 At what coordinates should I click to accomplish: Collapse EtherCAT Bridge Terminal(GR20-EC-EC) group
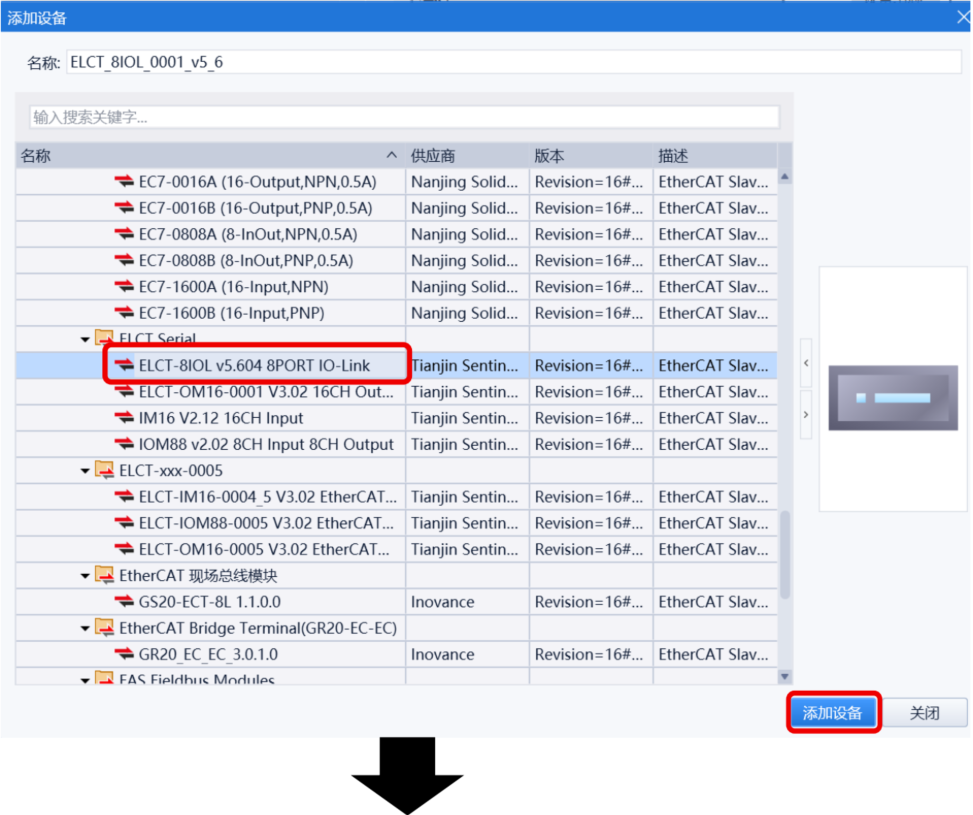86,629
